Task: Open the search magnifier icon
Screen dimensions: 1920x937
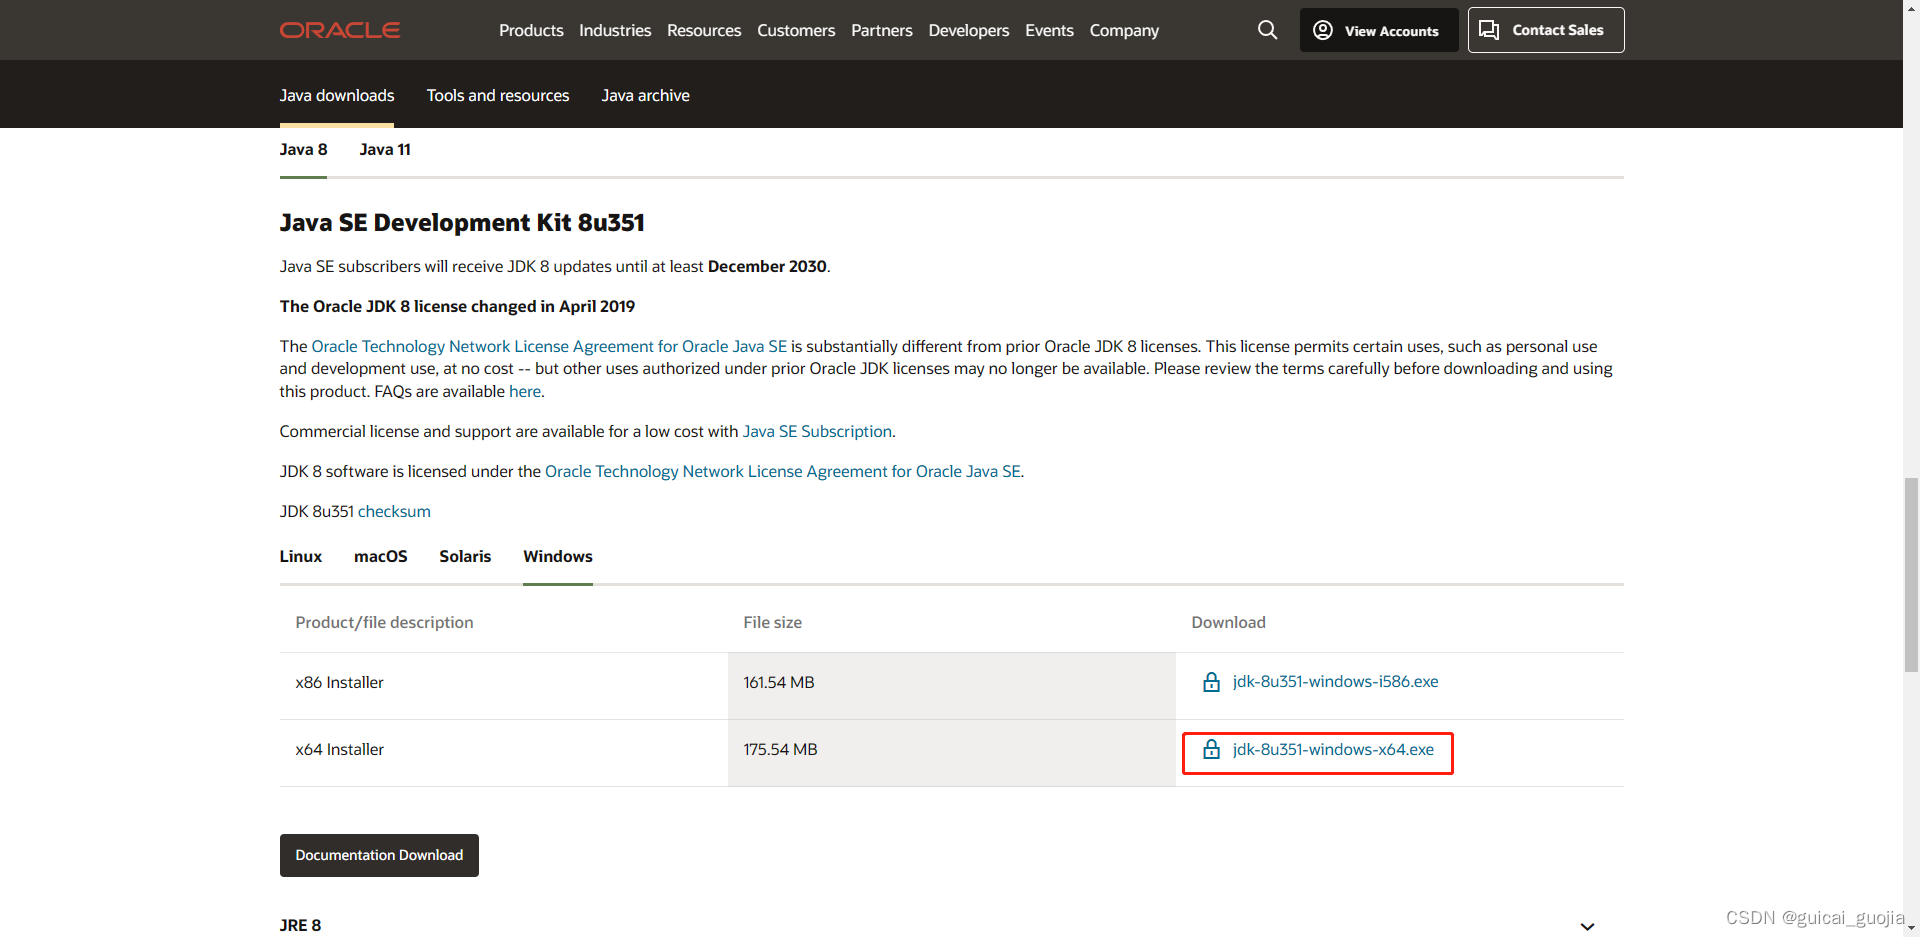Action: (1267, 30)
